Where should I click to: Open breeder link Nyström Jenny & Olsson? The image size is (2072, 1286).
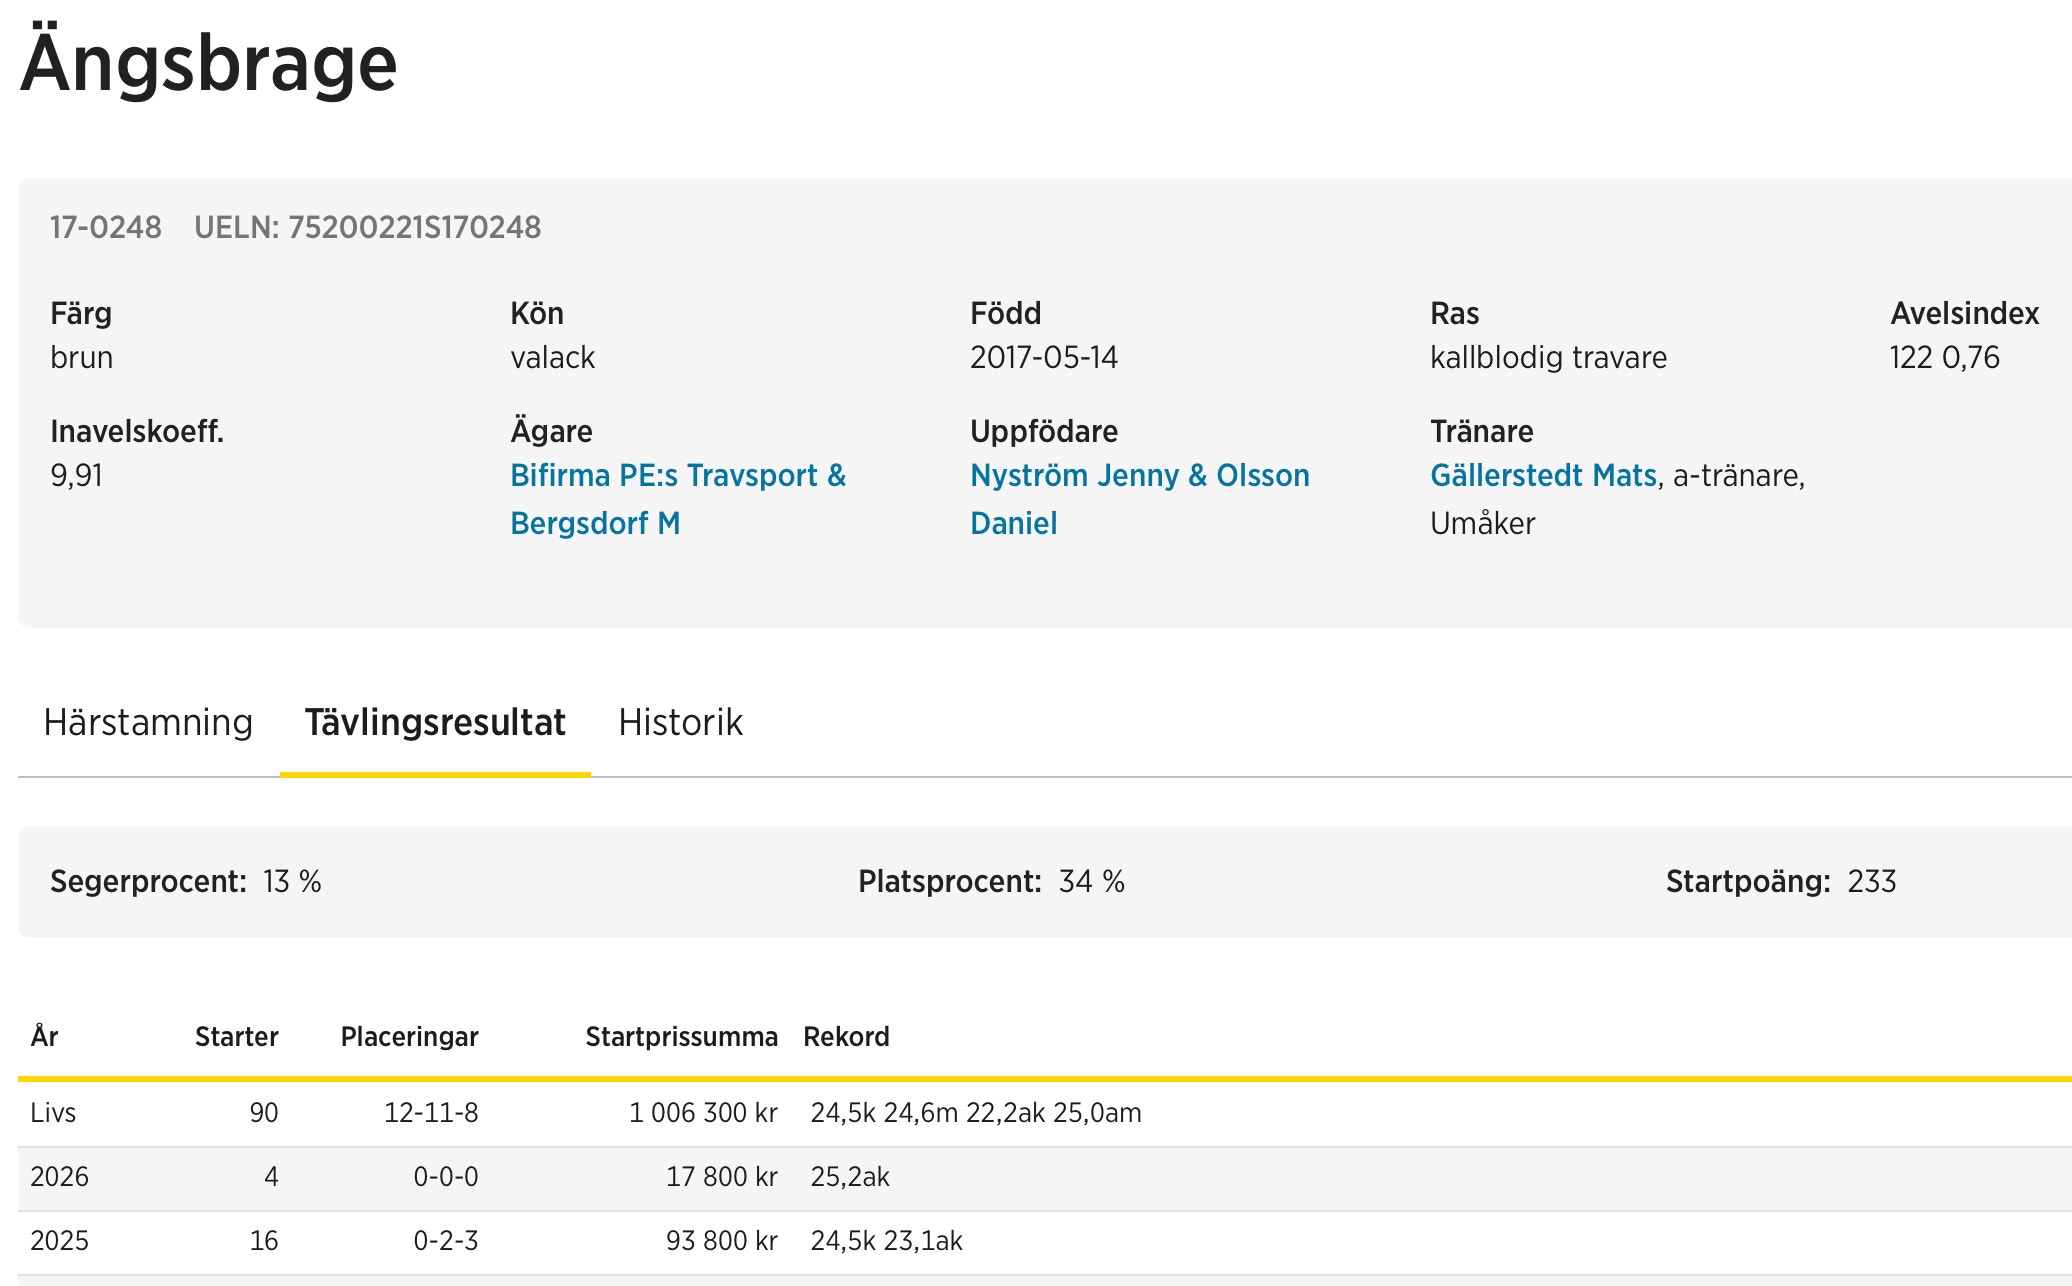[1139, 476]
